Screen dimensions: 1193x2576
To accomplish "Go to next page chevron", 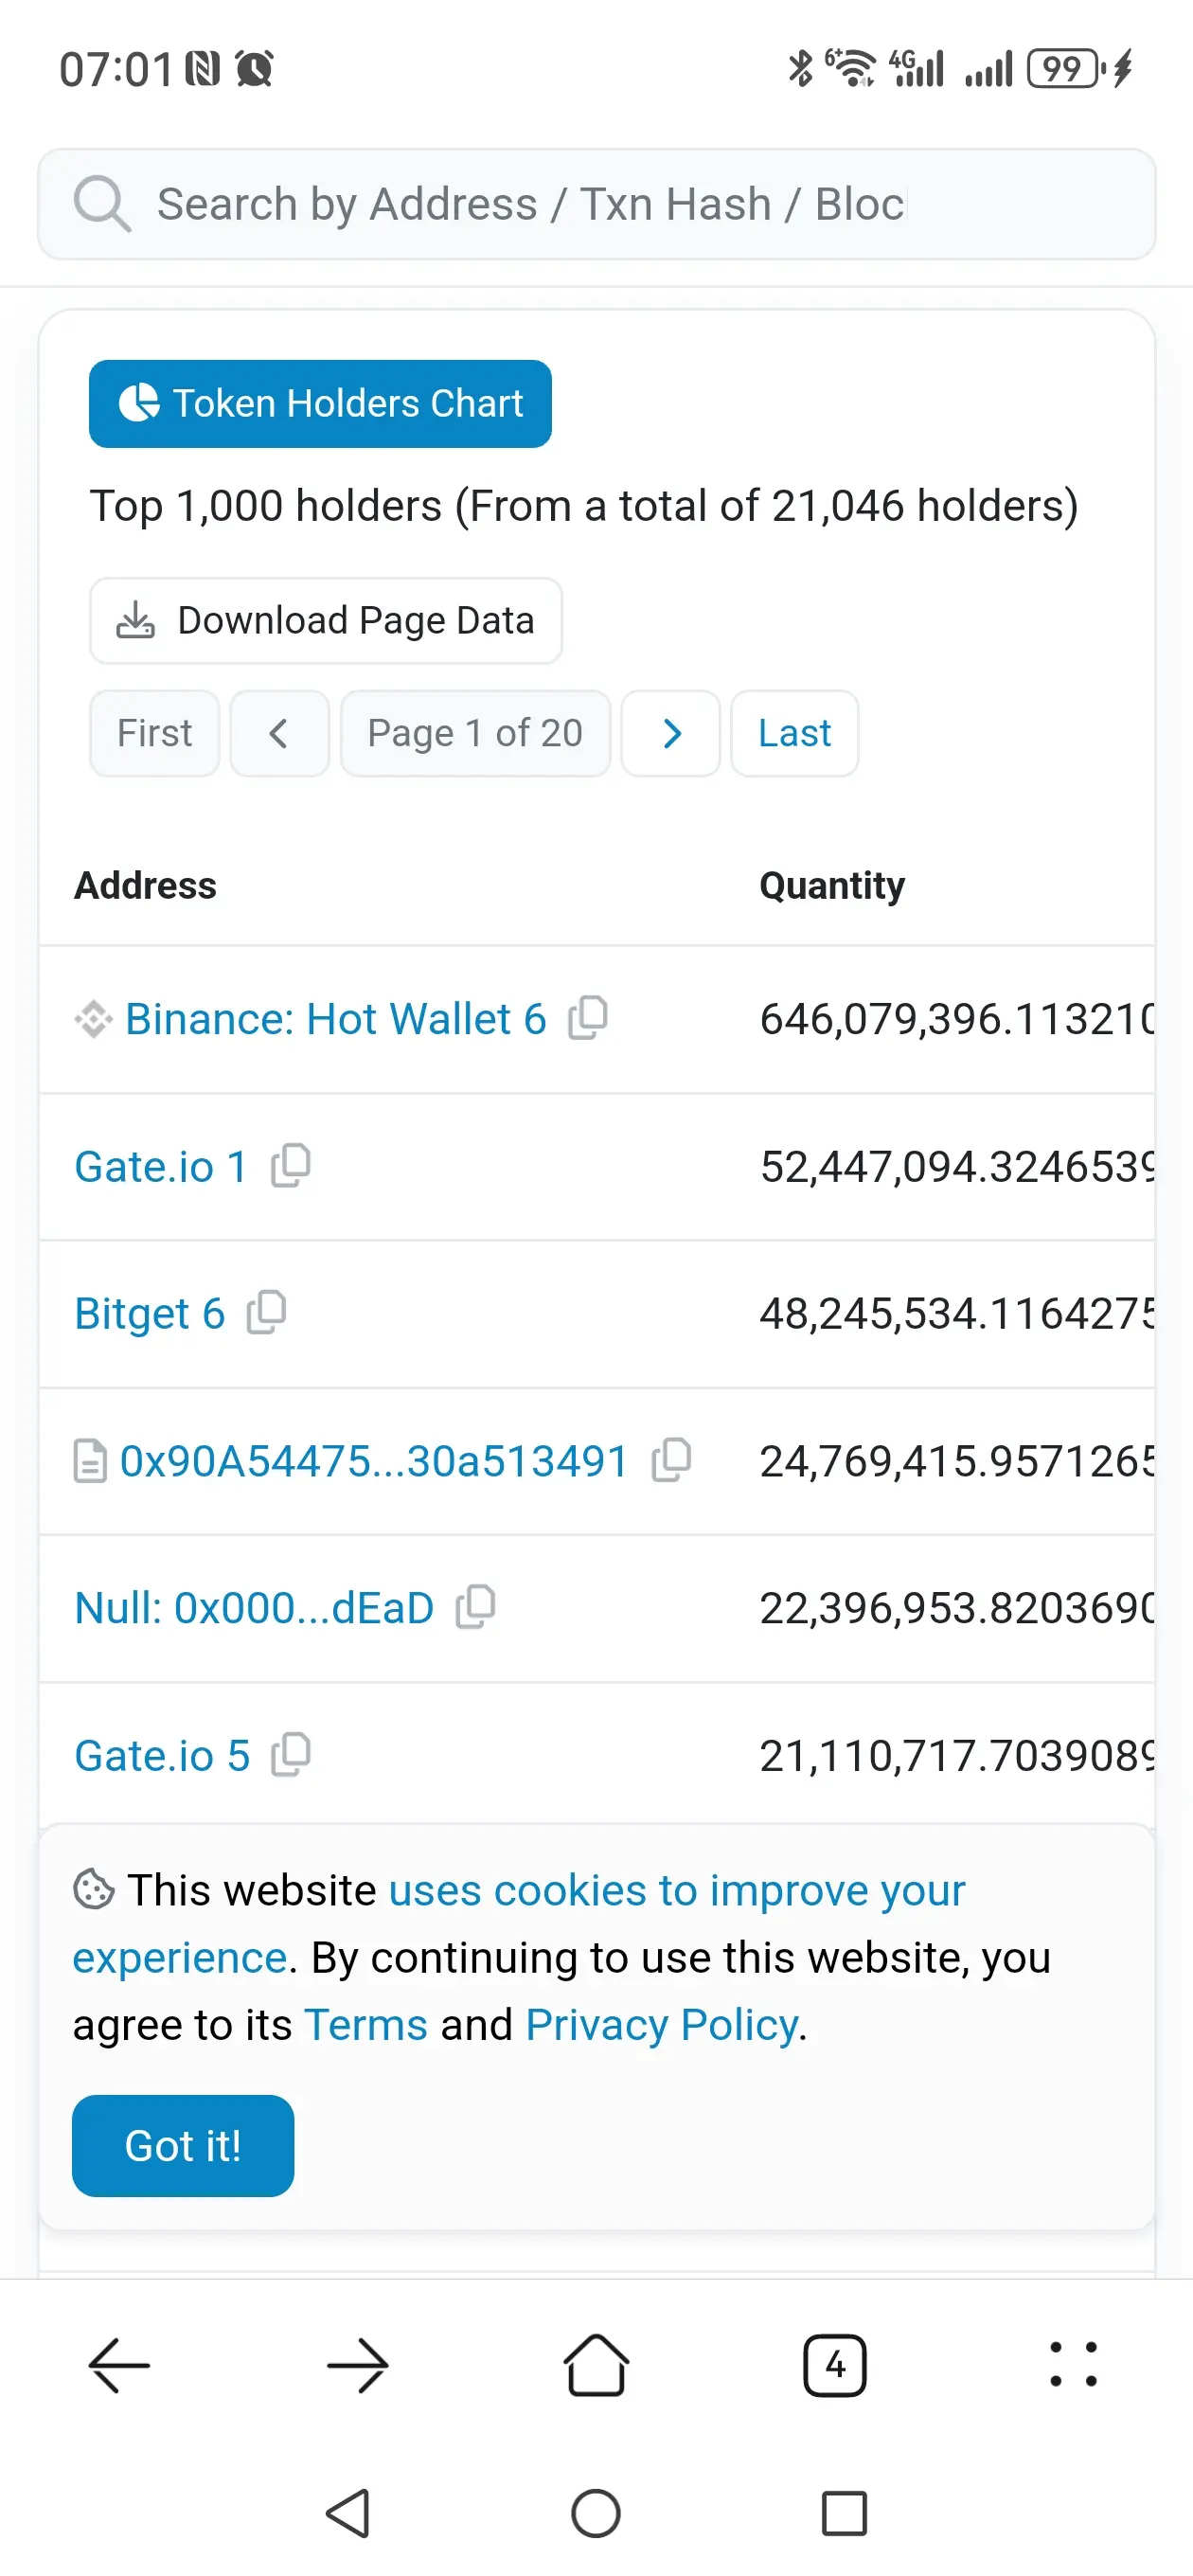I will click(671, 733).
